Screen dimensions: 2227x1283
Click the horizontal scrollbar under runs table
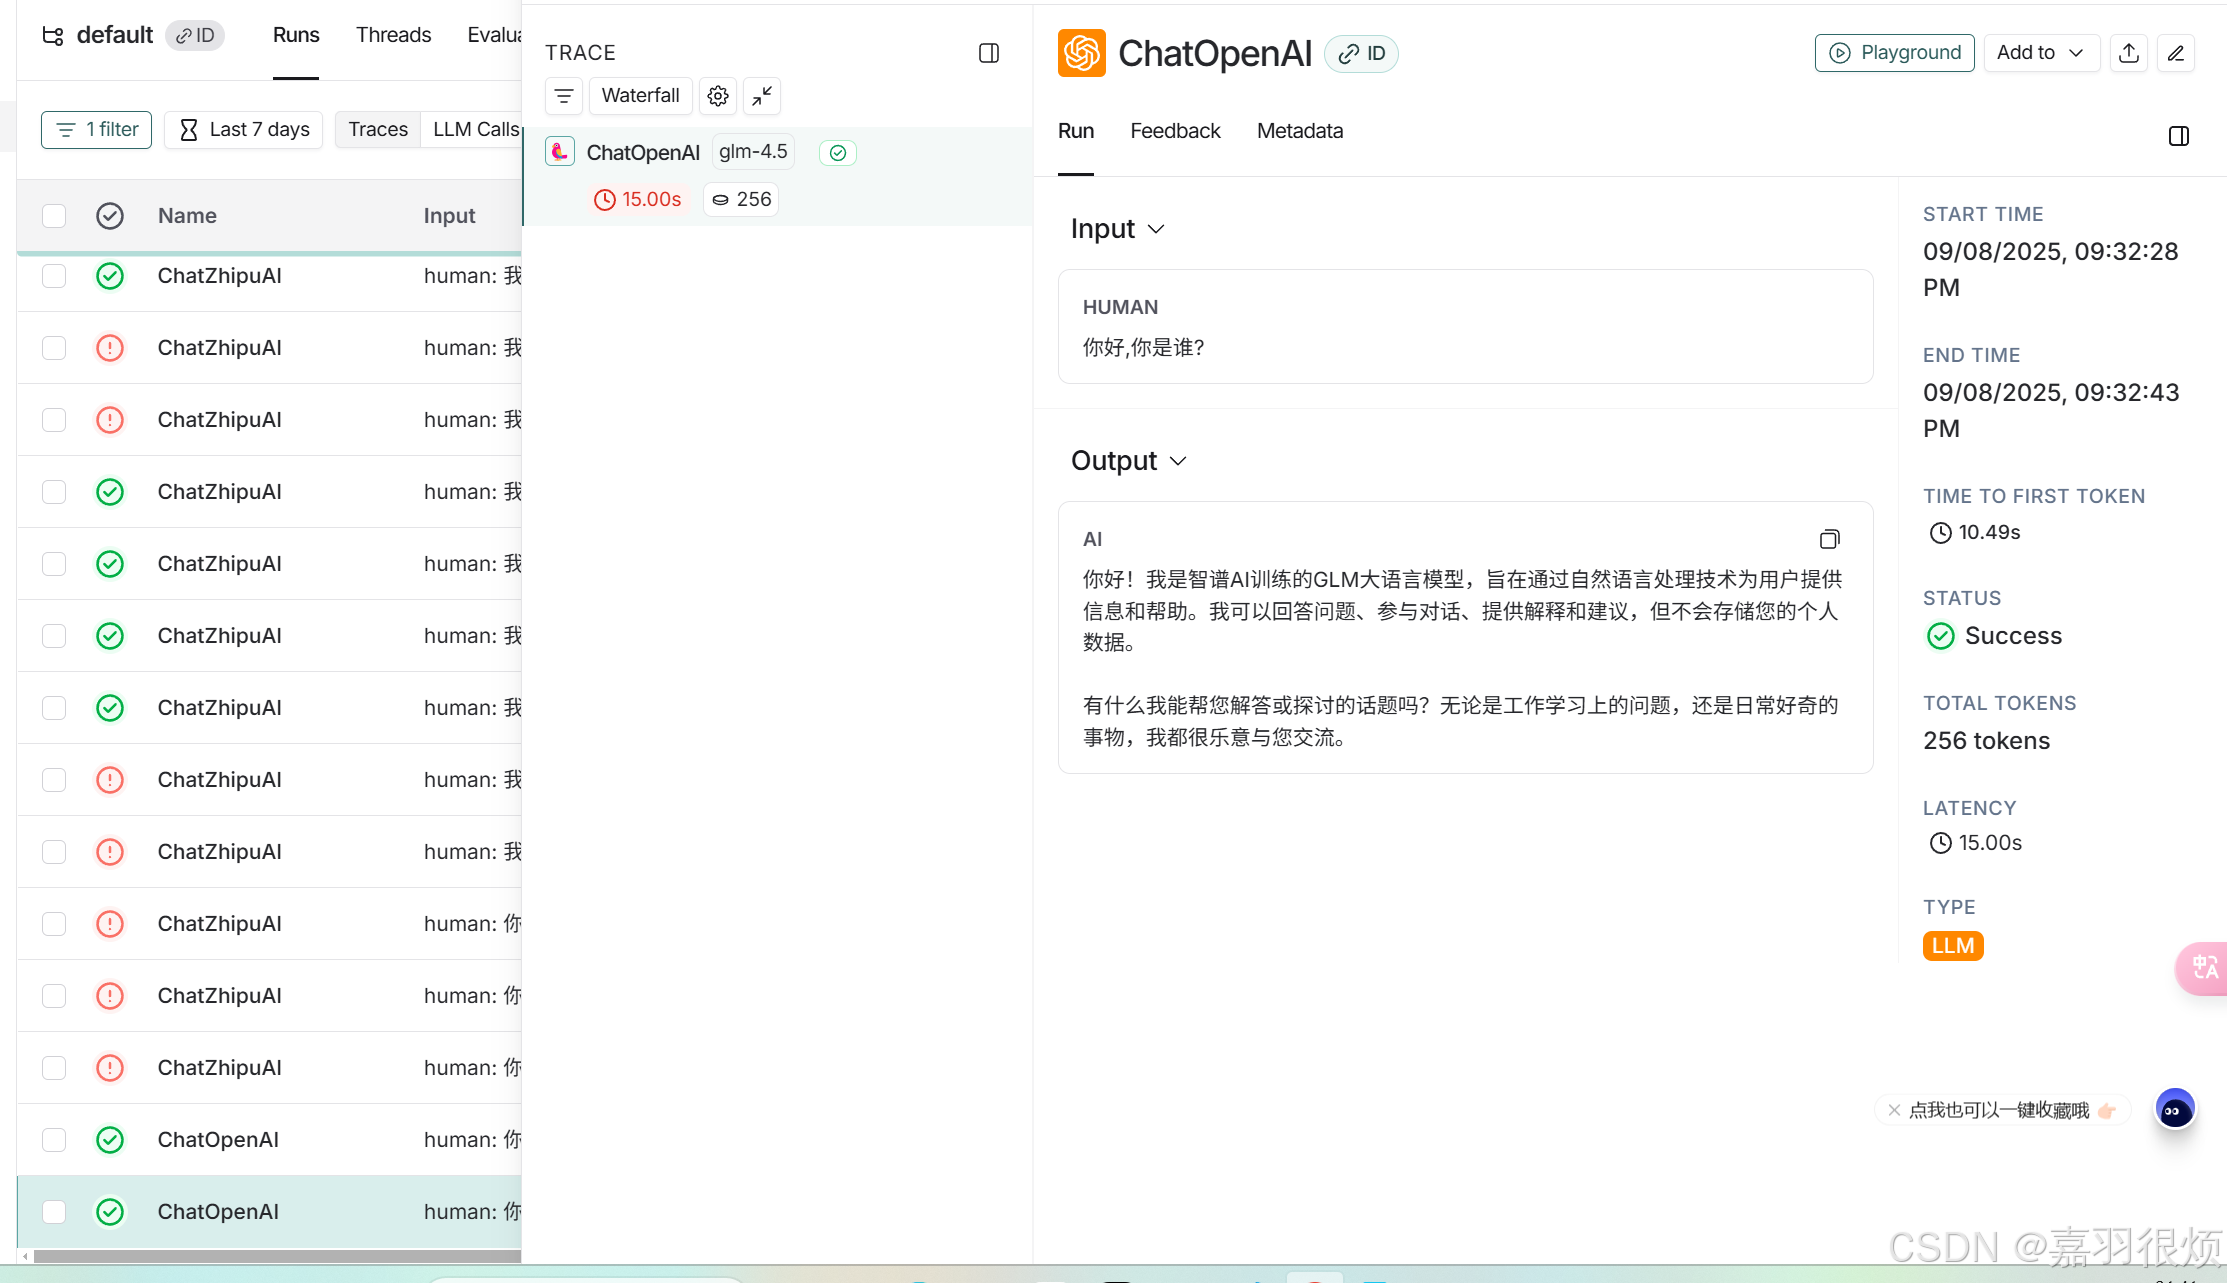[276, 1256]
